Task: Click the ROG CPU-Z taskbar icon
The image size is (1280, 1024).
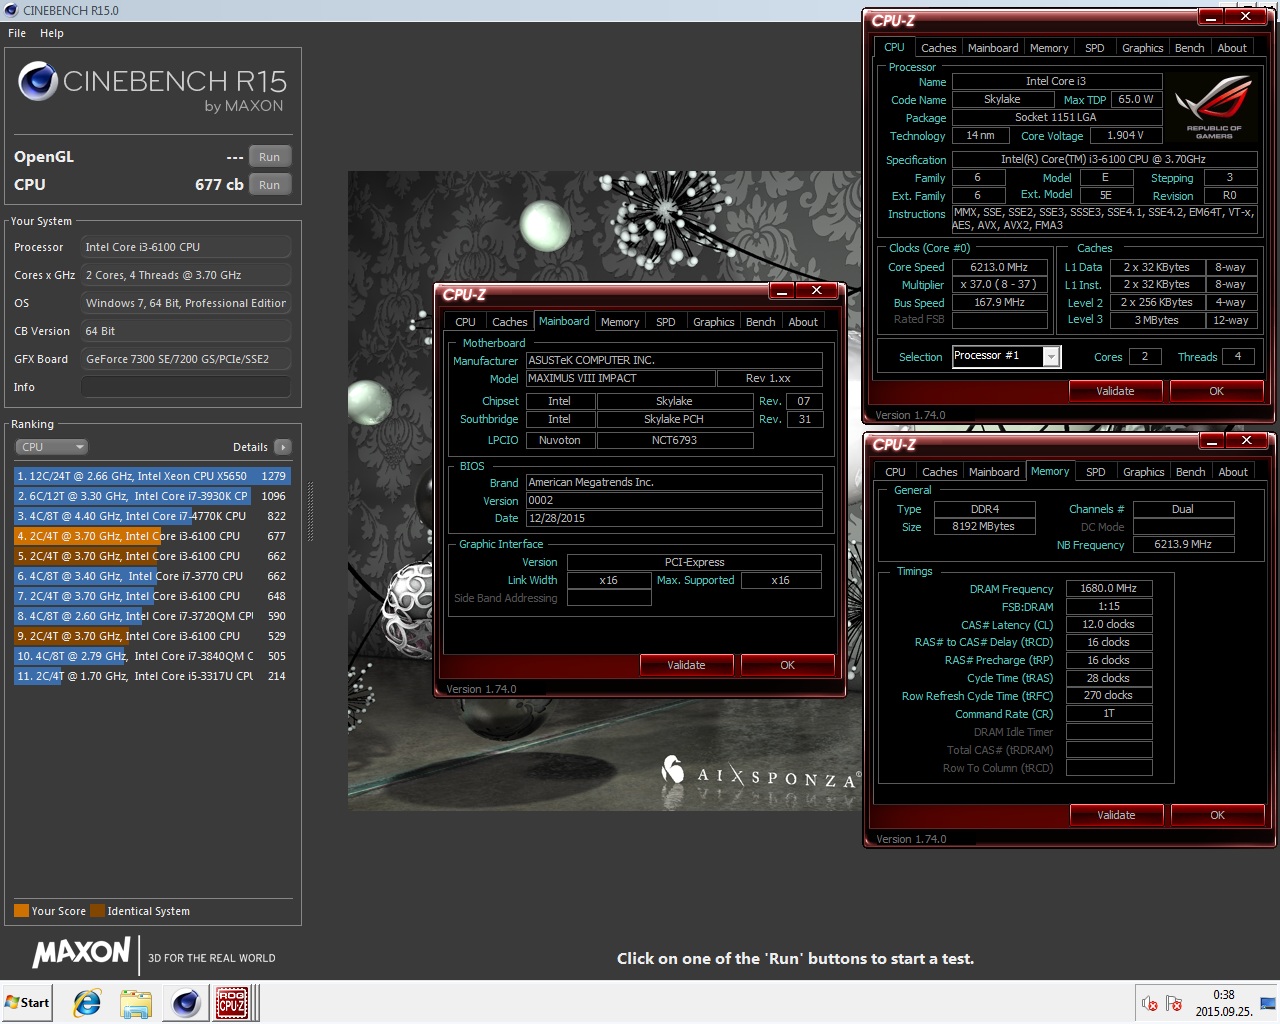Action: coord(233,1003)
